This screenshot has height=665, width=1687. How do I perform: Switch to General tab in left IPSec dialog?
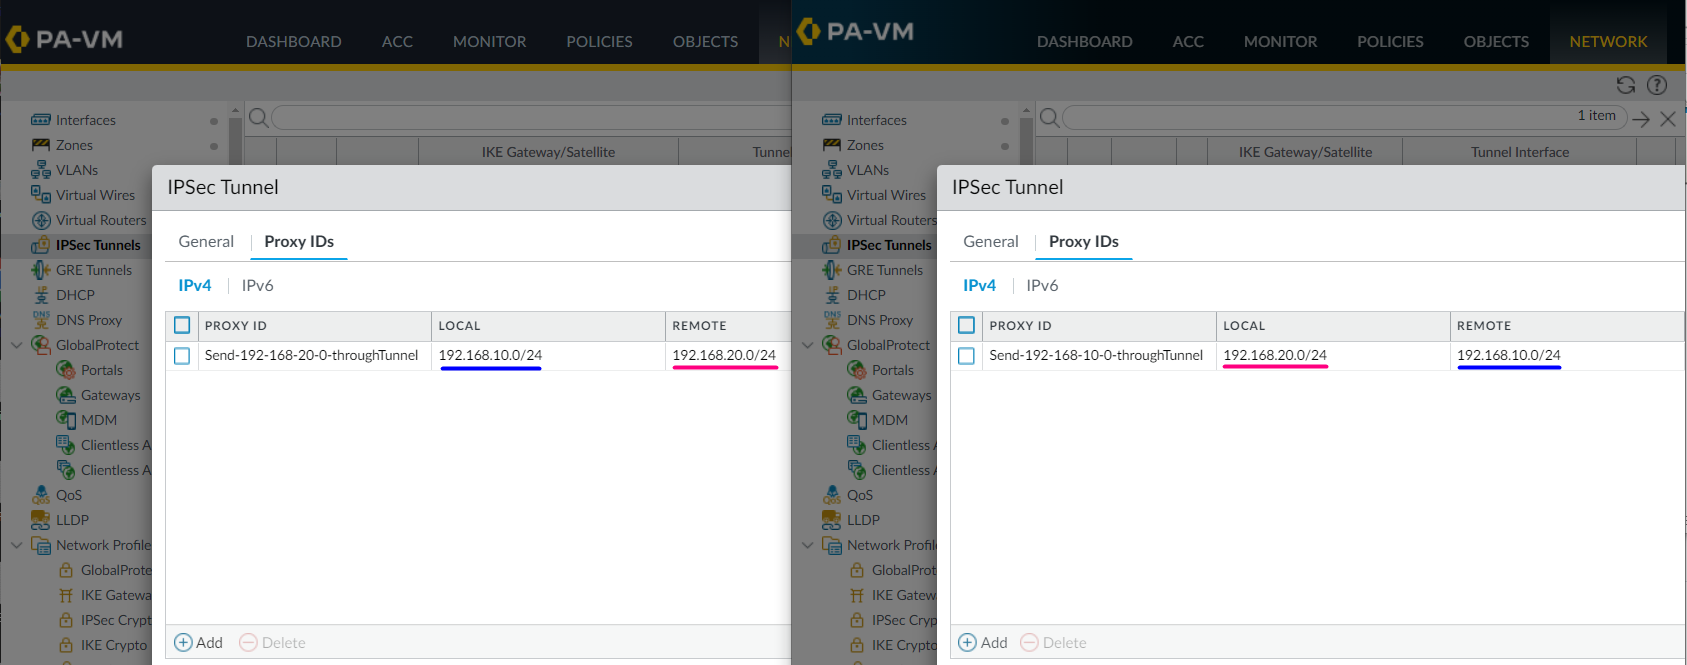coord(206,241)
